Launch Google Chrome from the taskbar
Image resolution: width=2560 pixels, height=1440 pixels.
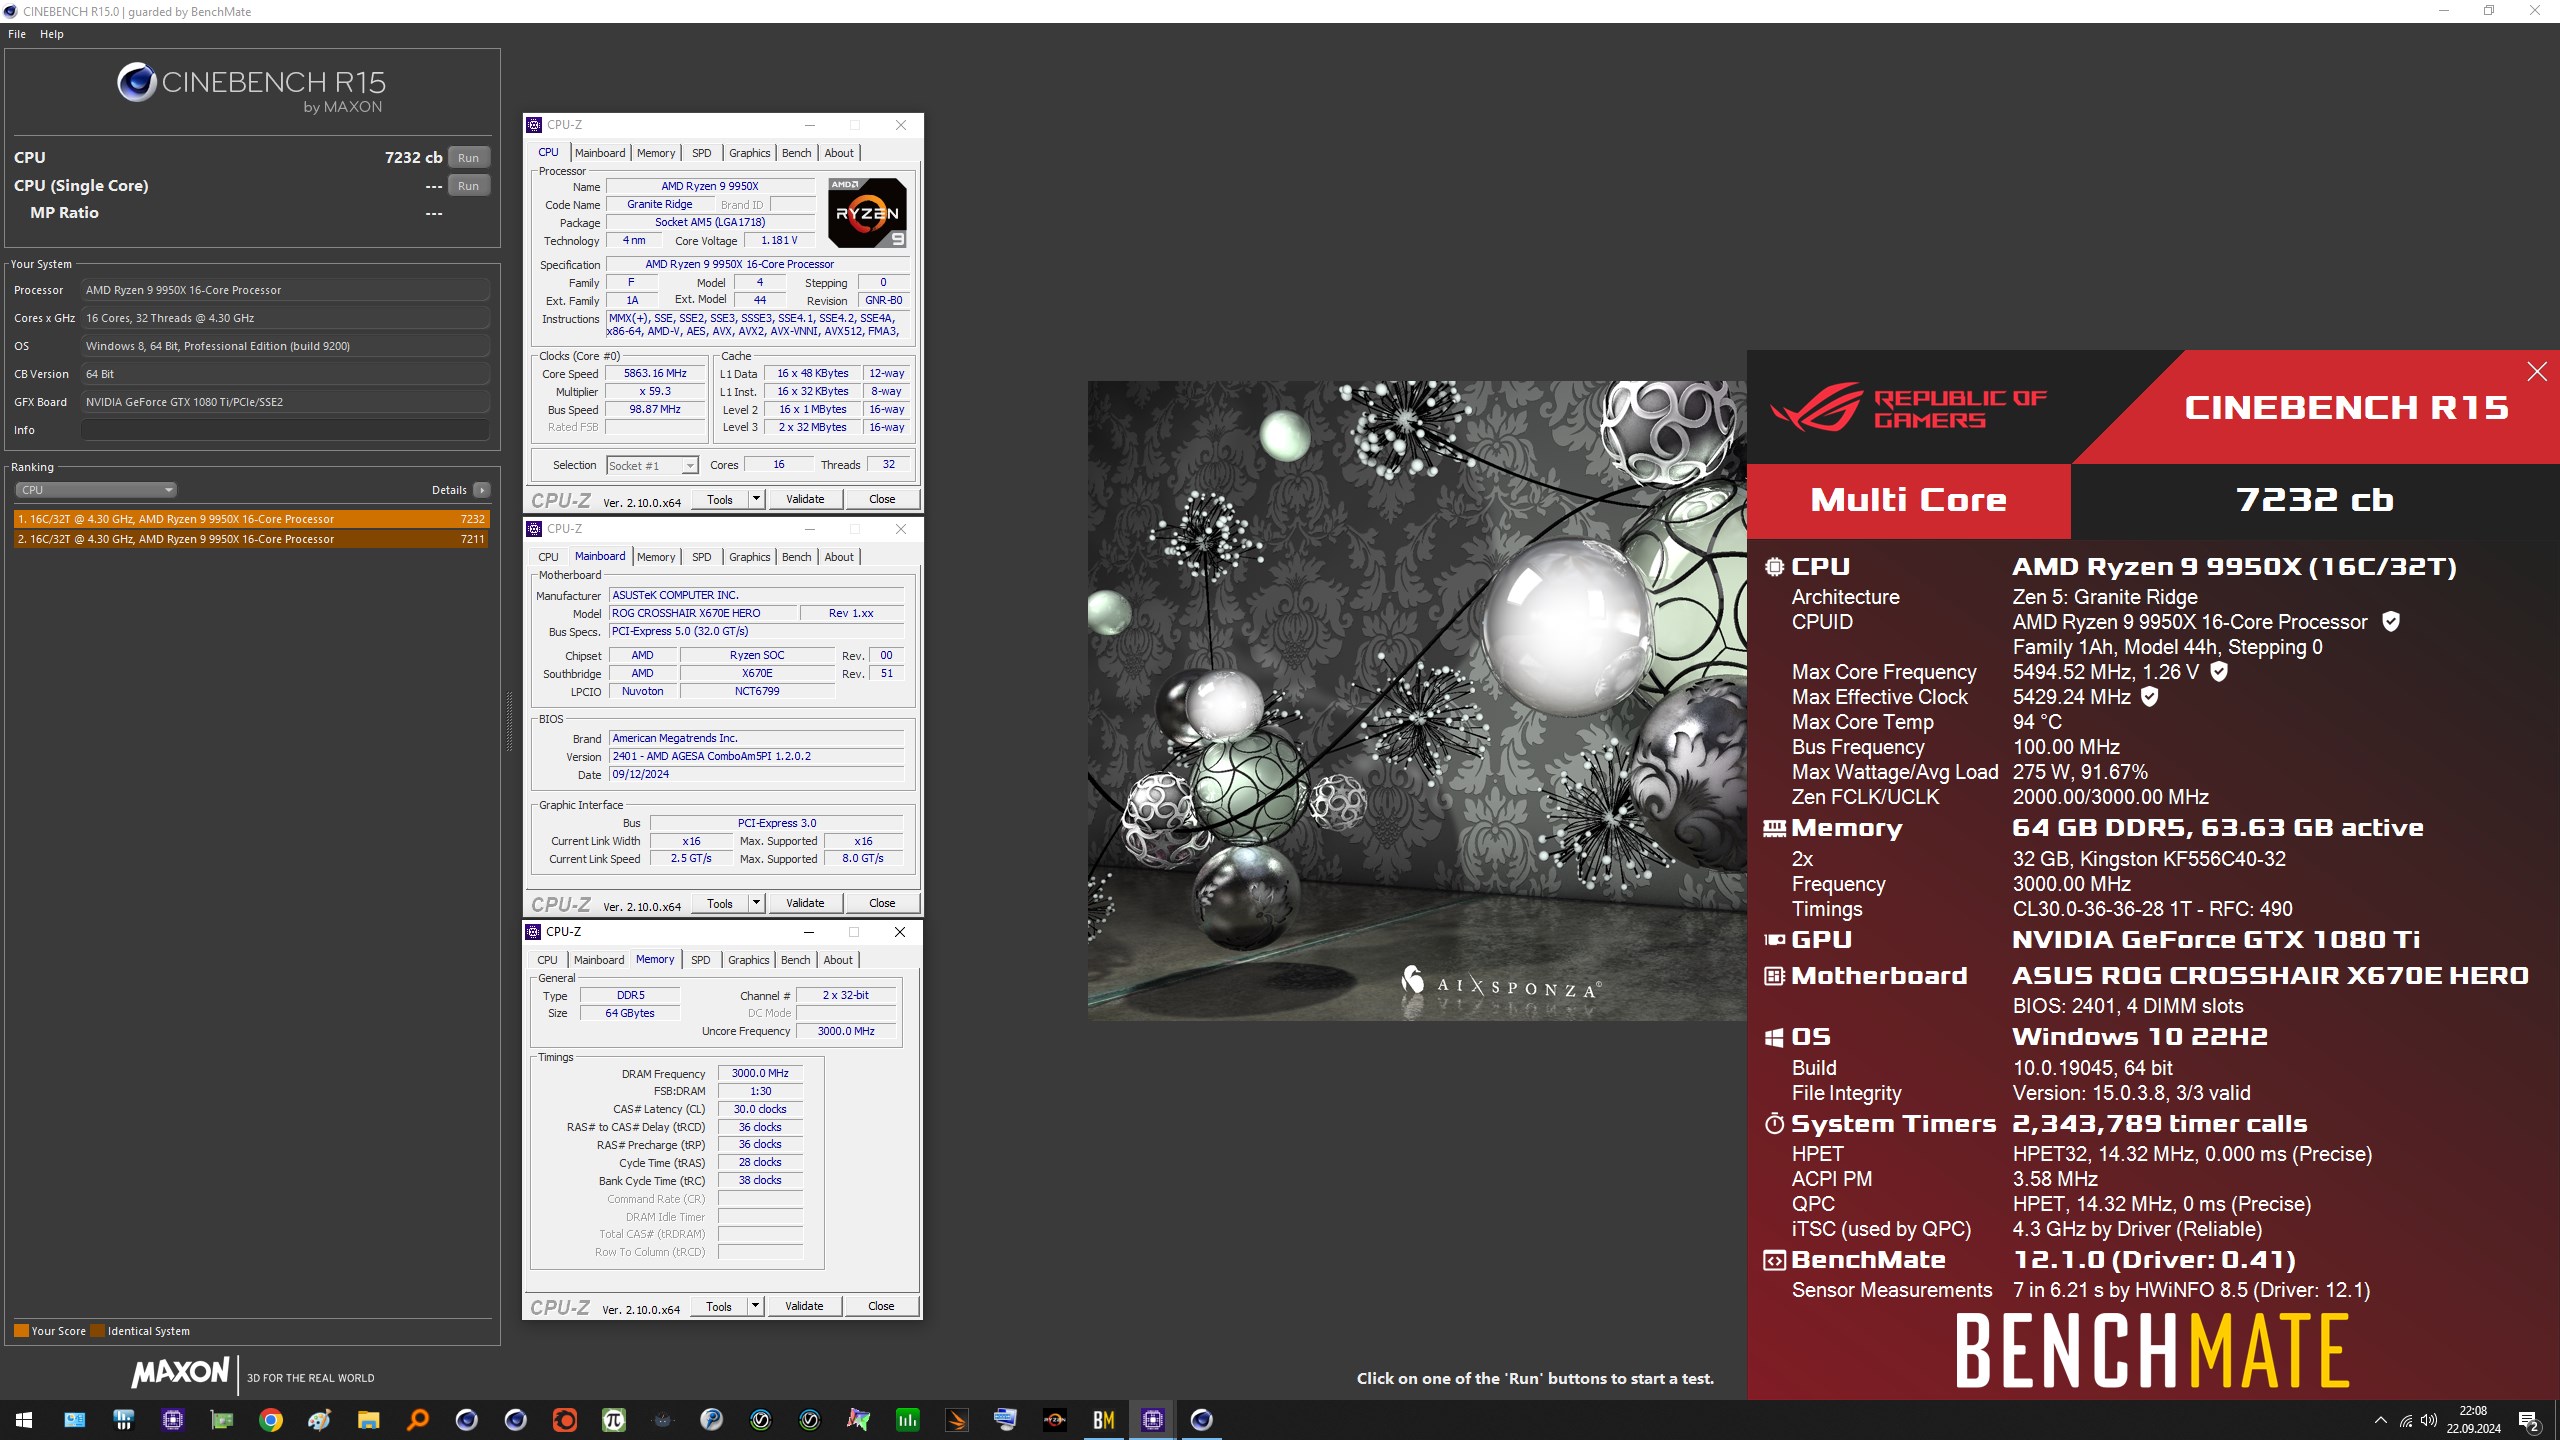coord(270,1420)
